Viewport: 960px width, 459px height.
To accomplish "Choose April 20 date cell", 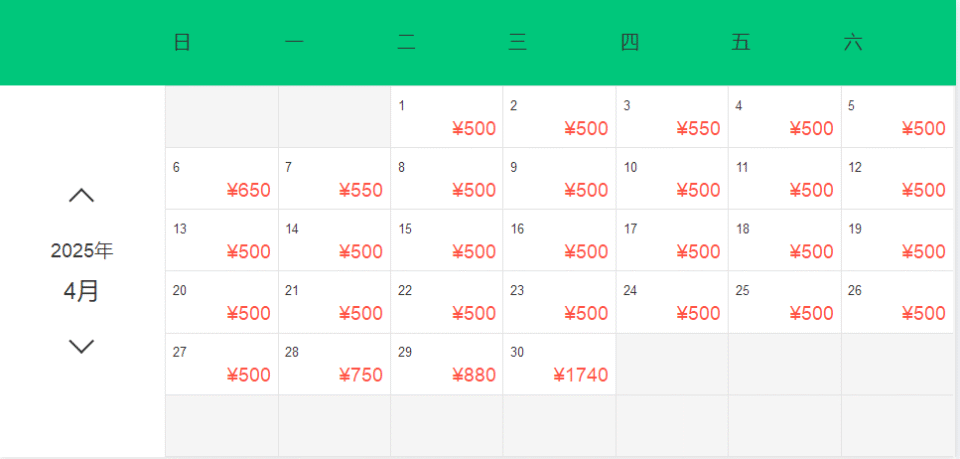I will 222,302.
